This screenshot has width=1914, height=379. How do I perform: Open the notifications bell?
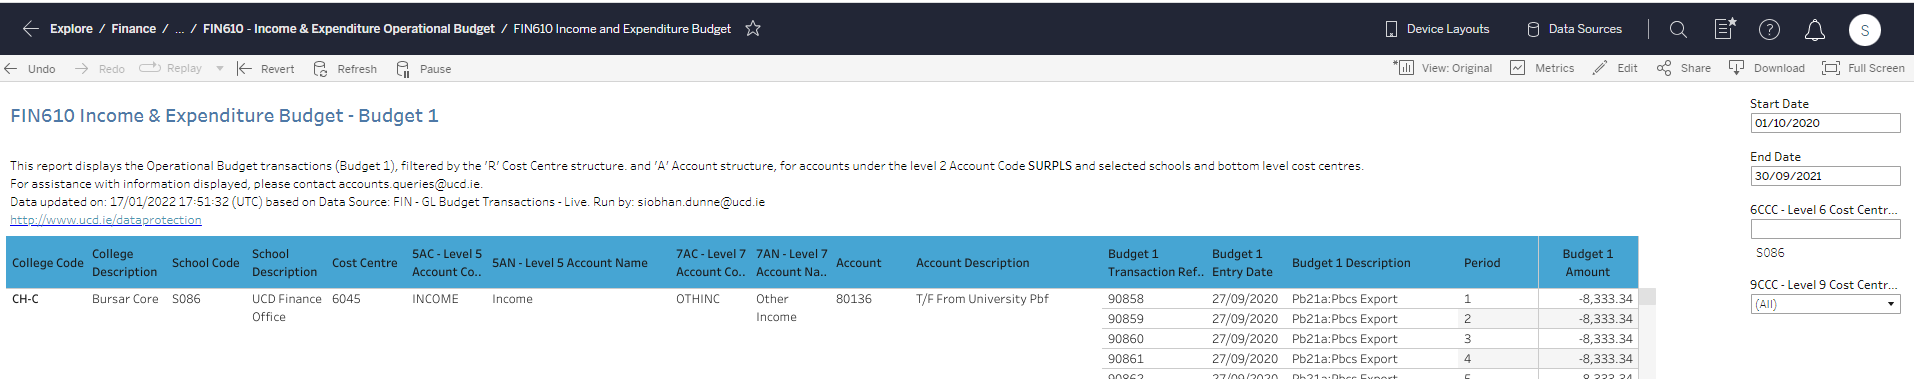click(x=1814, y=30)
